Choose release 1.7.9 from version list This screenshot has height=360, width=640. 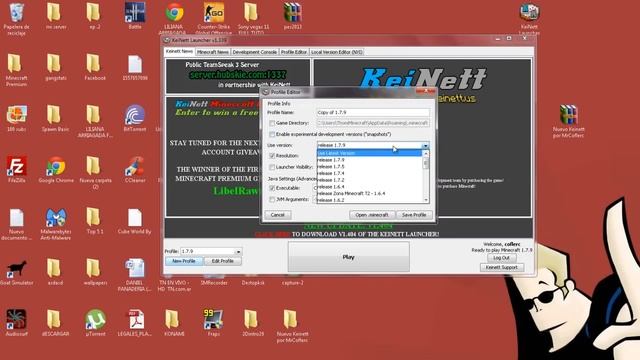[x=369, y=160]
